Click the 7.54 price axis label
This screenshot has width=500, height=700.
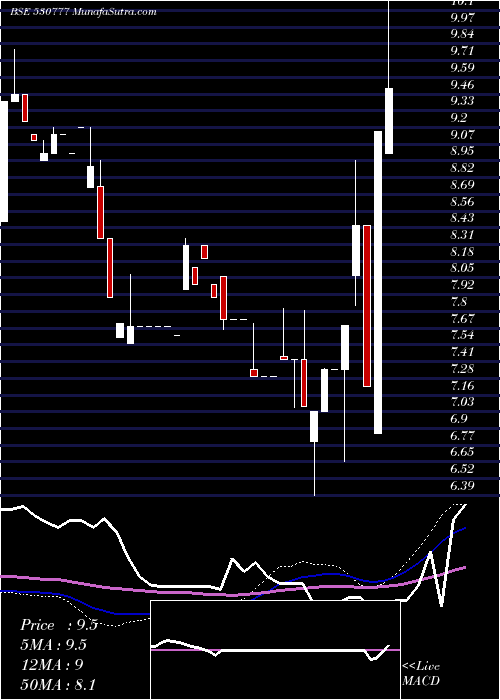click(x=462, y=335)
